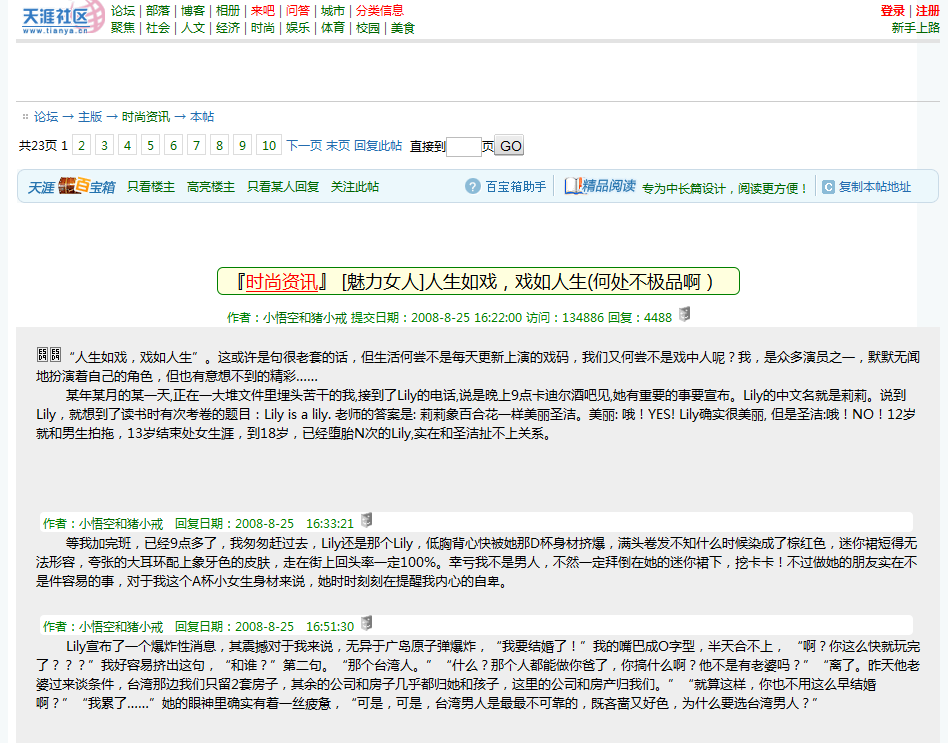Open the 问答 nav item
Viewport: 948px width, 743px height.
pos(298,10)
